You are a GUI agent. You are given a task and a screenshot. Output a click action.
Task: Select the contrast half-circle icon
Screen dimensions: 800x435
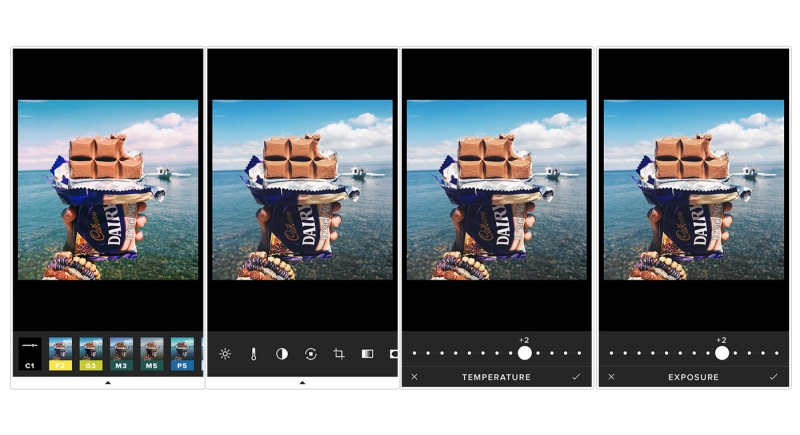coord(282,354)
